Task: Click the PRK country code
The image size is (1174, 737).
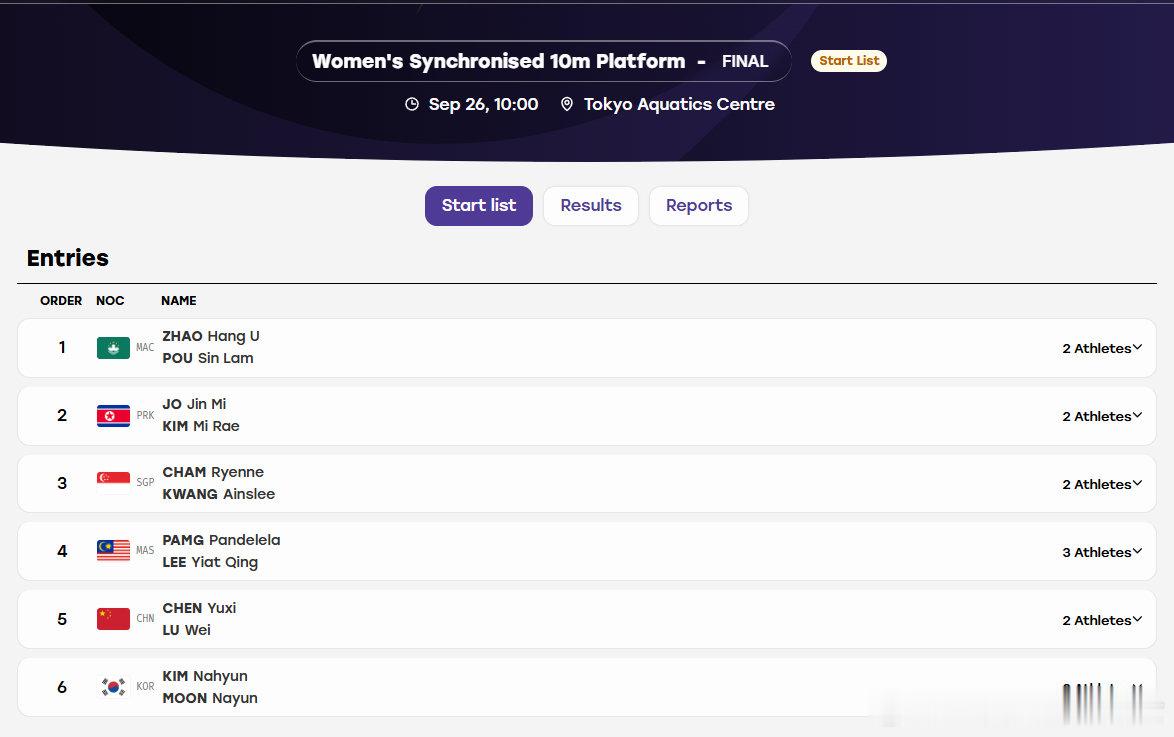Action: [145, 416]
